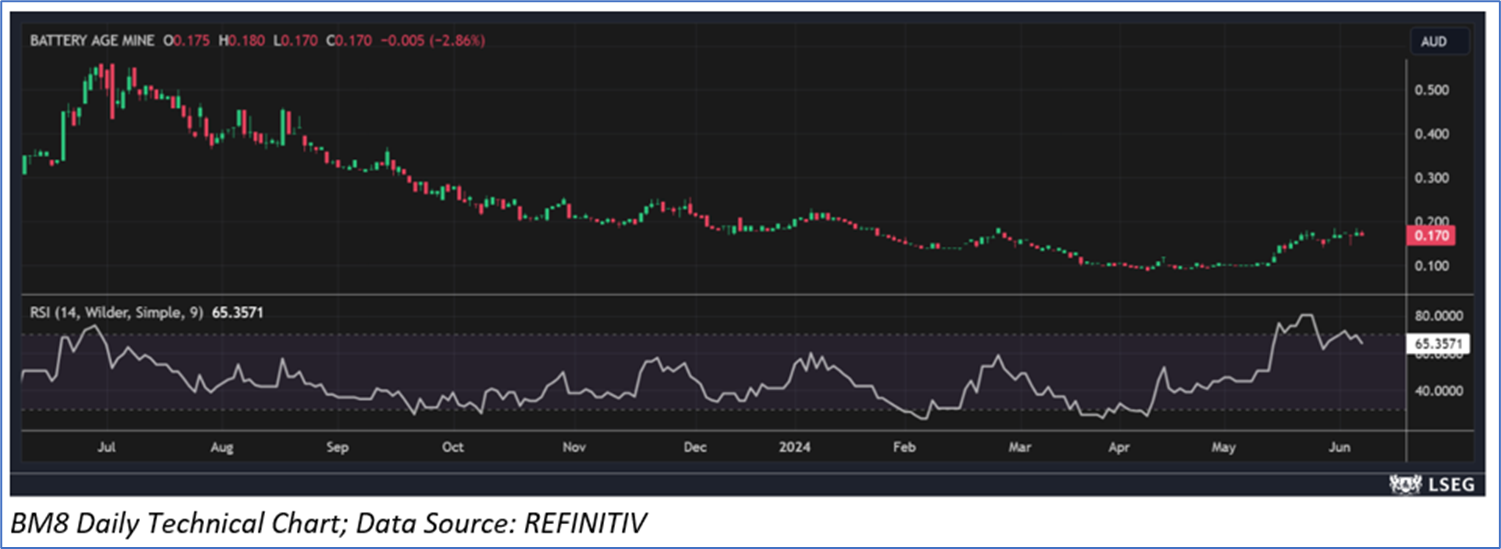Click the 40.0000 RSI axis label
Viewport: 1501px width, 549px height.
(x=1438, y=391)
